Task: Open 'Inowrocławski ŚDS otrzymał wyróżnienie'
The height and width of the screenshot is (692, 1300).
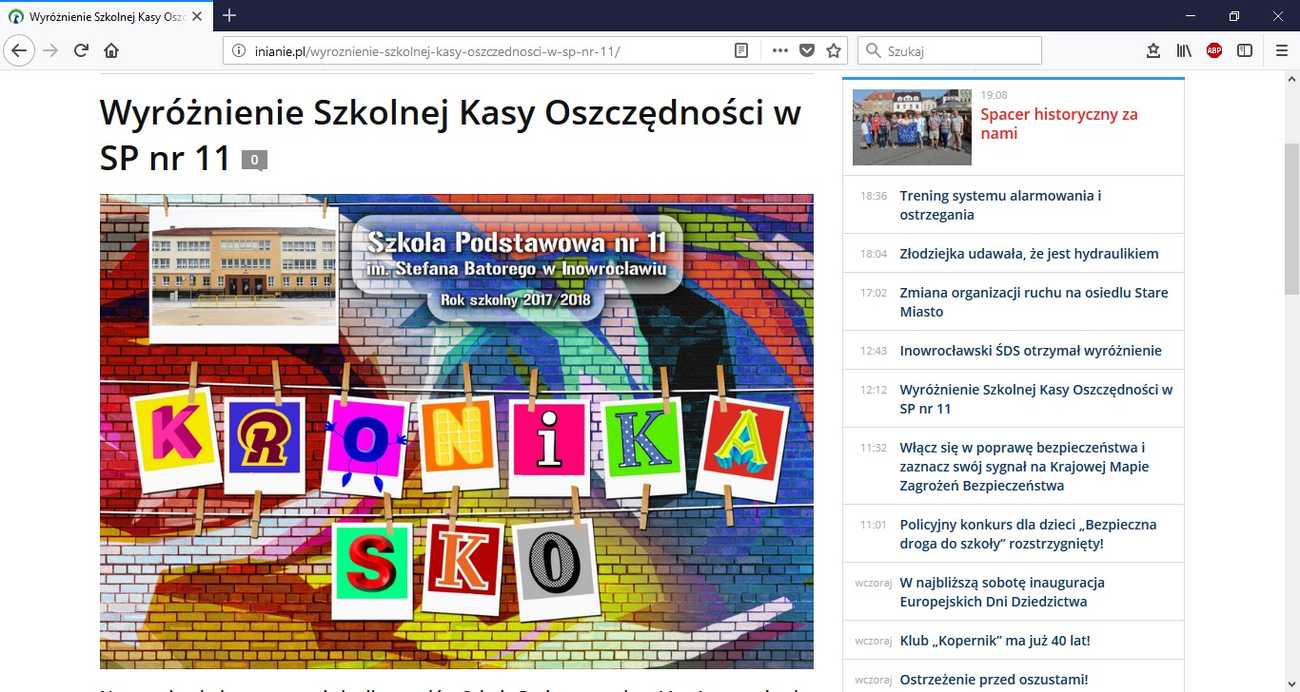Action: click(1031, 350)
